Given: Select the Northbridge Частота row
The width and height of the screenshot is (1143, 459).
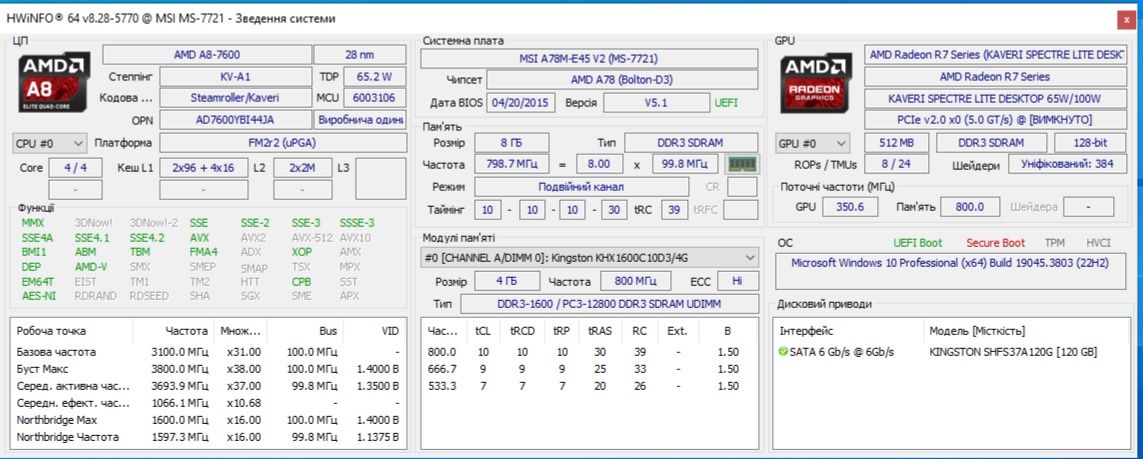Looking at the screenshot, I should (x=208, y=437).
